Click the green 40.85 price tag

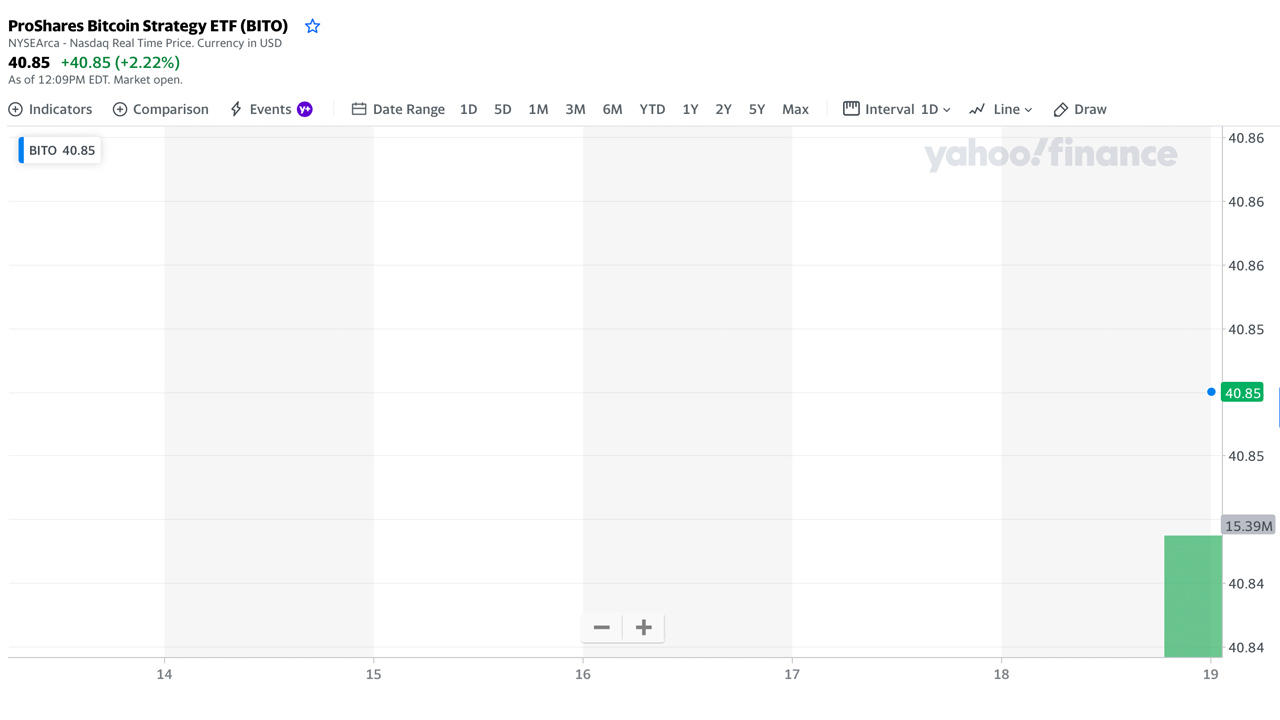click(1242, 393)
